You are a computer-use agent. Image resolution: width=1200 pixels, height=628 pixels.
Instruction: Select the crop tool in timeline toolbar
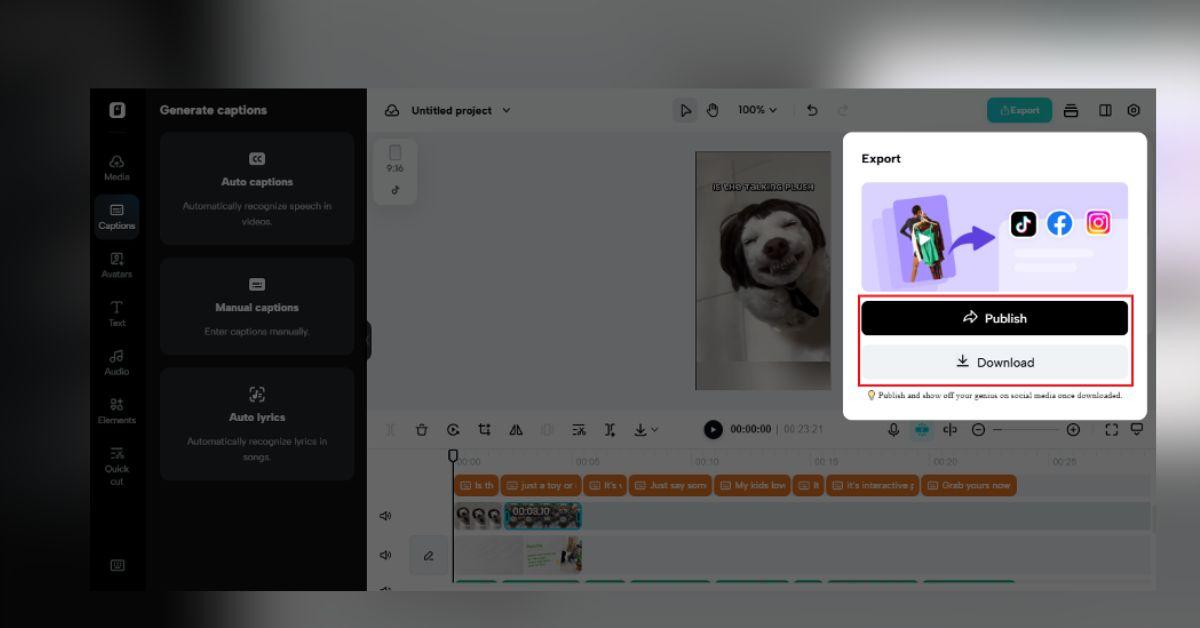pos(485,430)
